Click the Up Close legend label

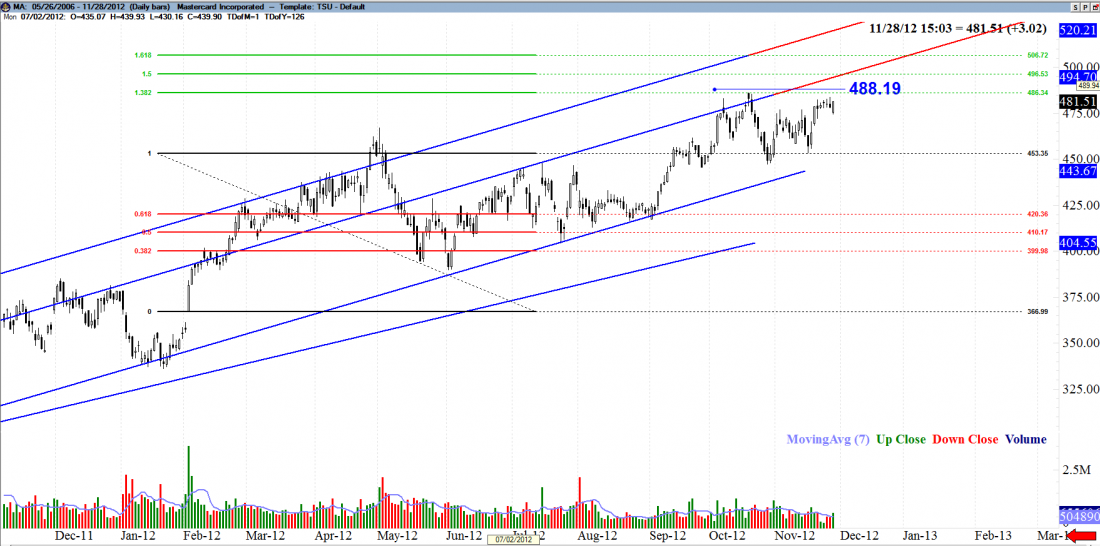tap(901, 439)
